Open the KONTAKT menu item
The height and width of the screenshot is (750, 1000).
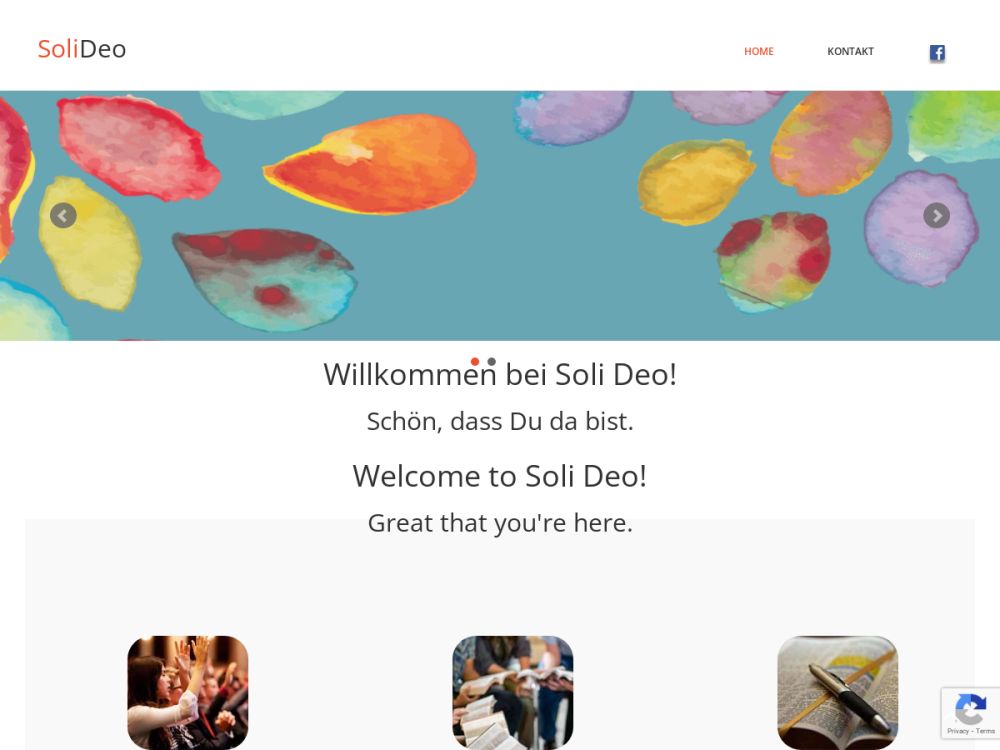(x=850, y=52)
